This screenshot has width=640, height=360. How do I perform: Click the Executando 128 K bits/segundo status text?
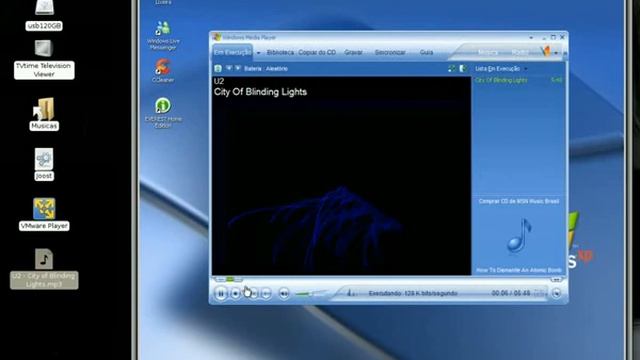413,293
